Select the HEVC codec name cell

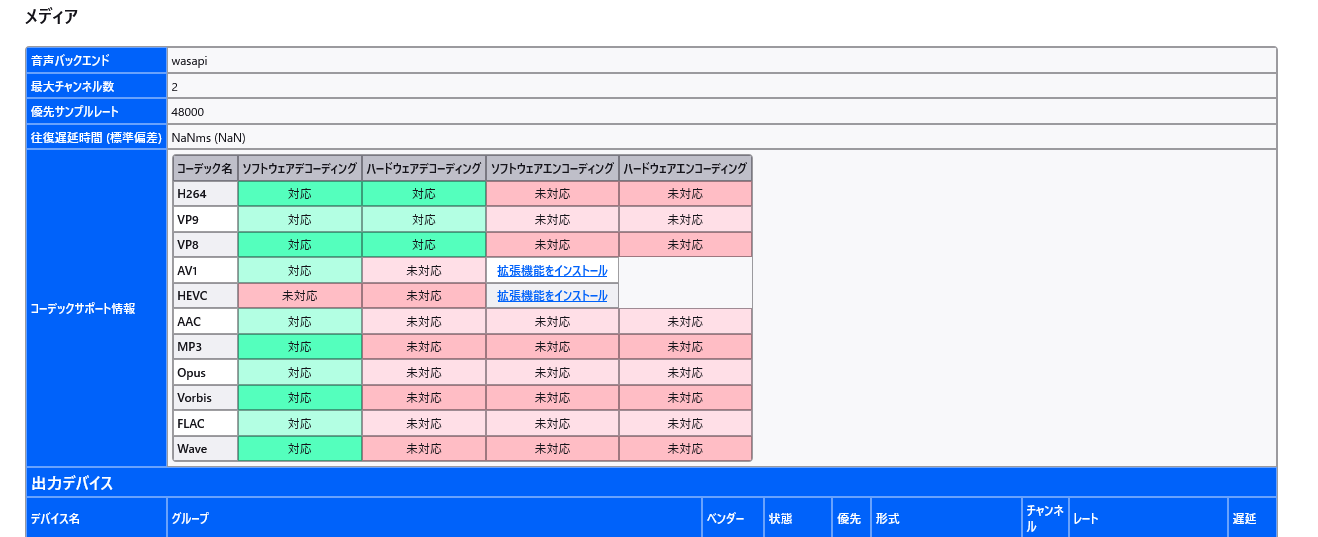pos(205,296)
